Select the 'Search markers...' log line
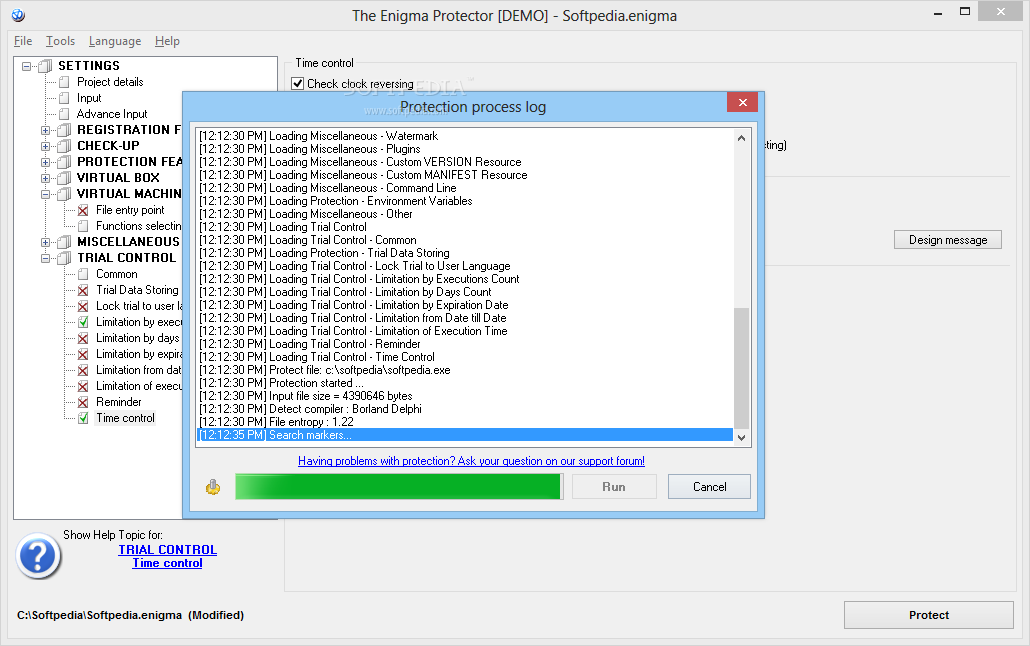Viewport: 1030px width, 646px height. pos(465,435)
